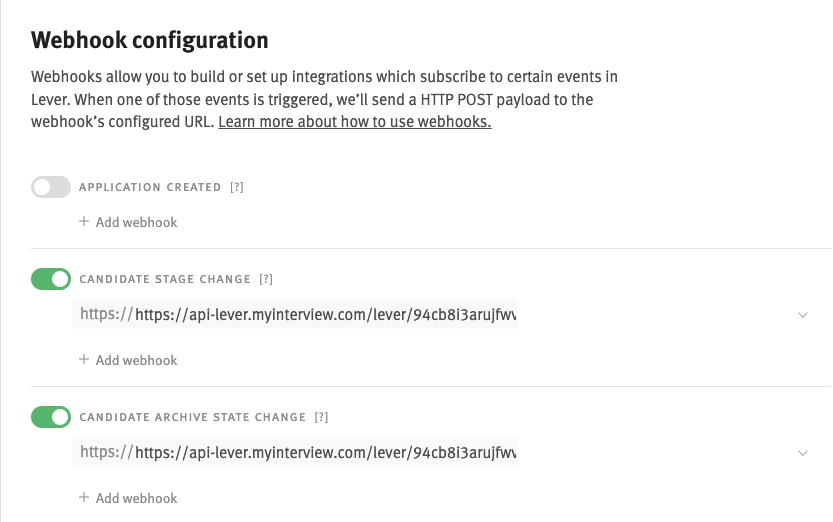Screen dimensions: 833x522
Task: Disable the Candidate Stage Change toggle
Action: [x=51, y=279]
